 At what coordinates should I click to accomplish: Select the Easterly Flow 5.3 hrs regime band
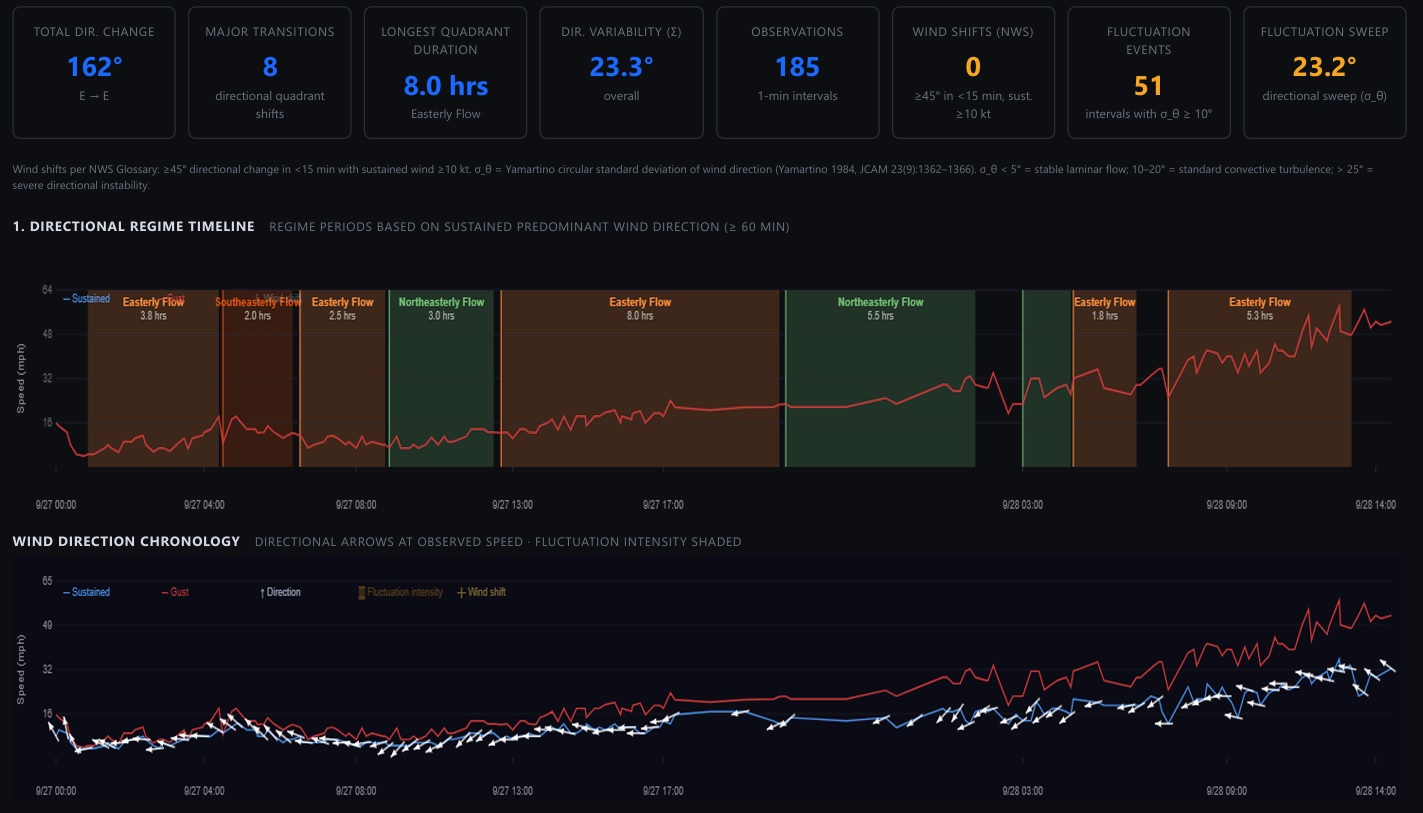(1260, 378)
